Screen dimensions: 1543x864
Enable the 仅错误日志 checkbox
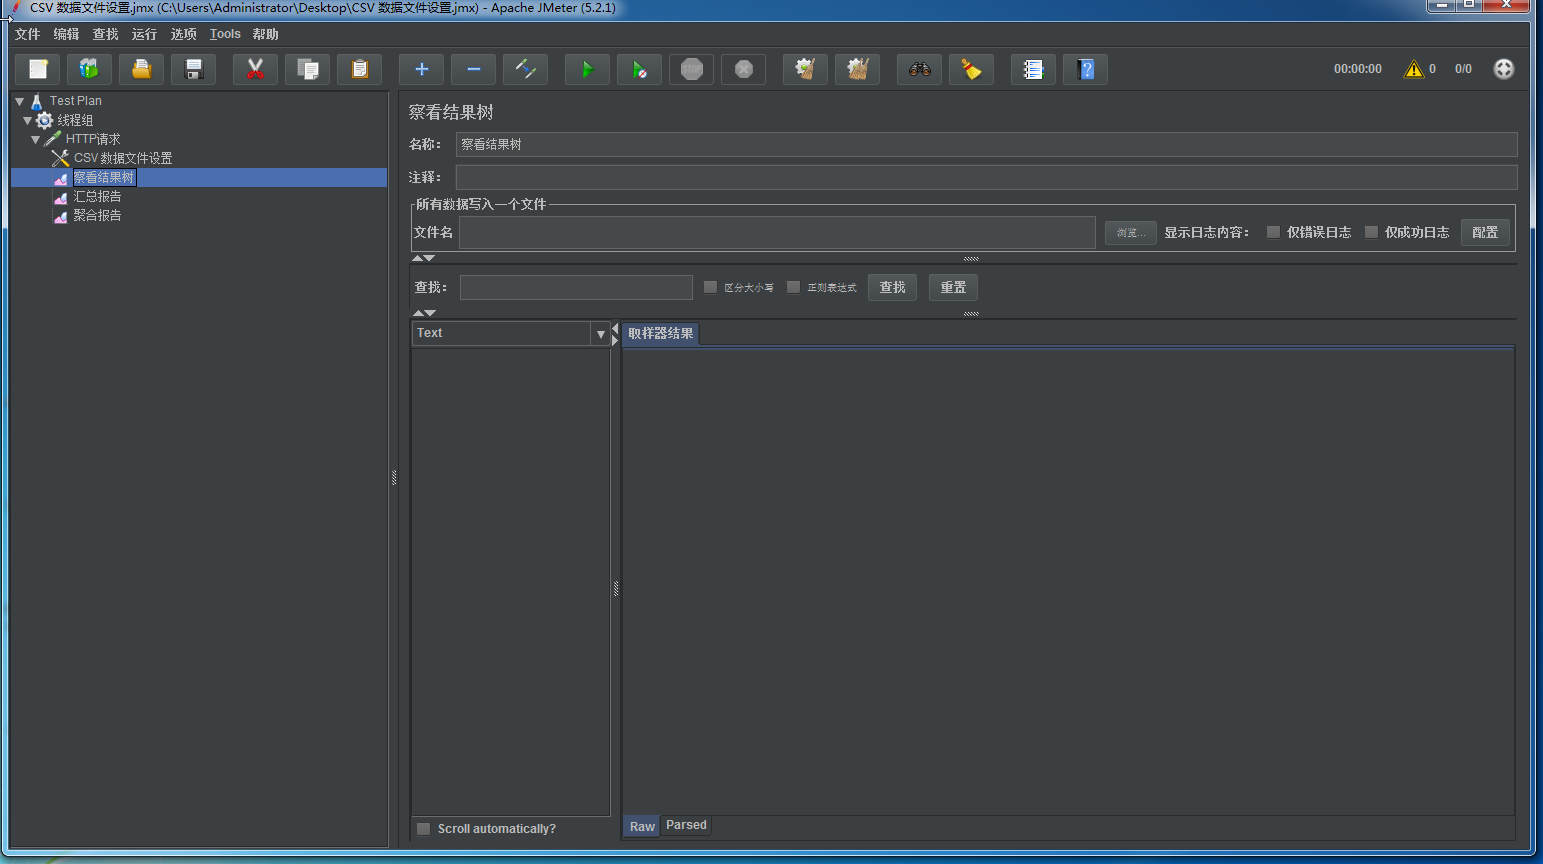point(1273,232)
